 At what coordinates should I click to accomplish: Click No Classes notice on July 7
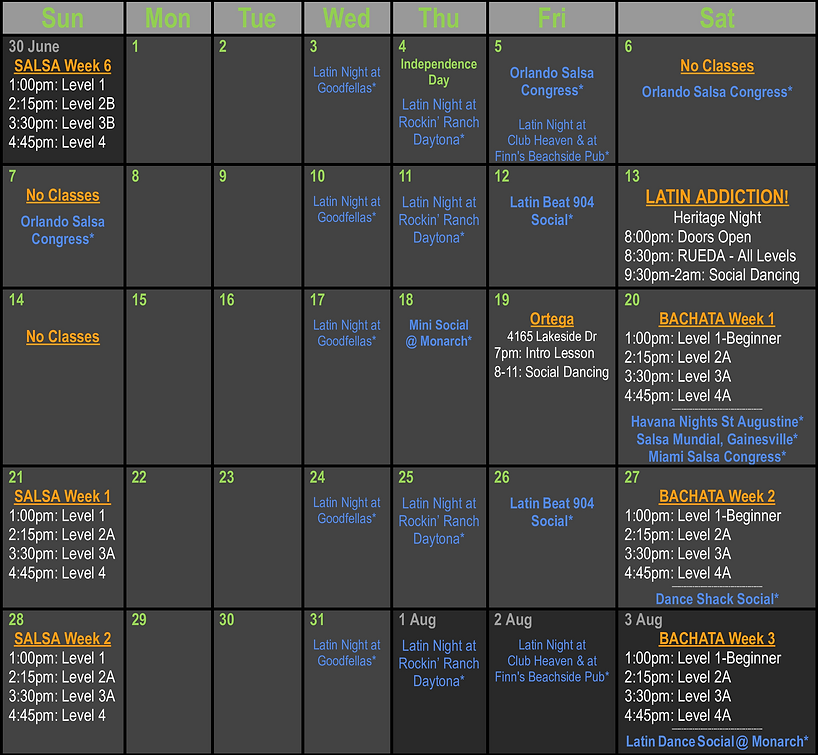point(62,195)
